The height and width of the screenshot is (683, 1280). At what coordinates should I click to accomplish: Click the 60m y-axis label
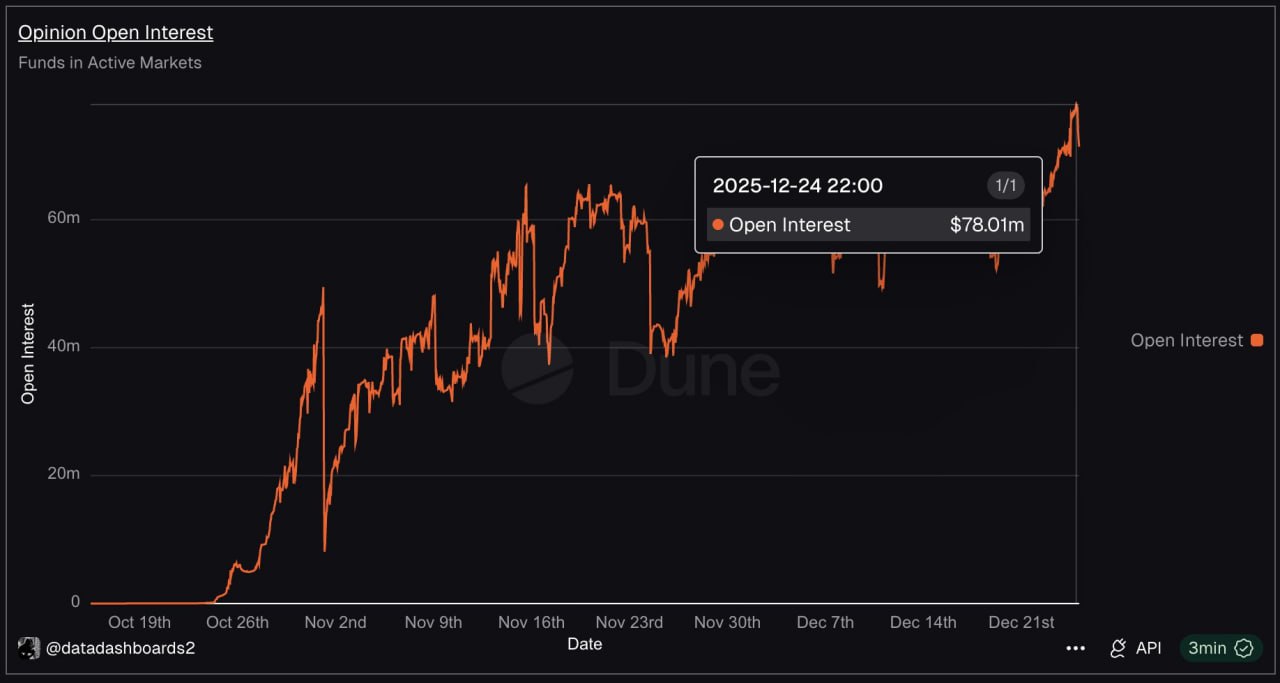point(63,219)
